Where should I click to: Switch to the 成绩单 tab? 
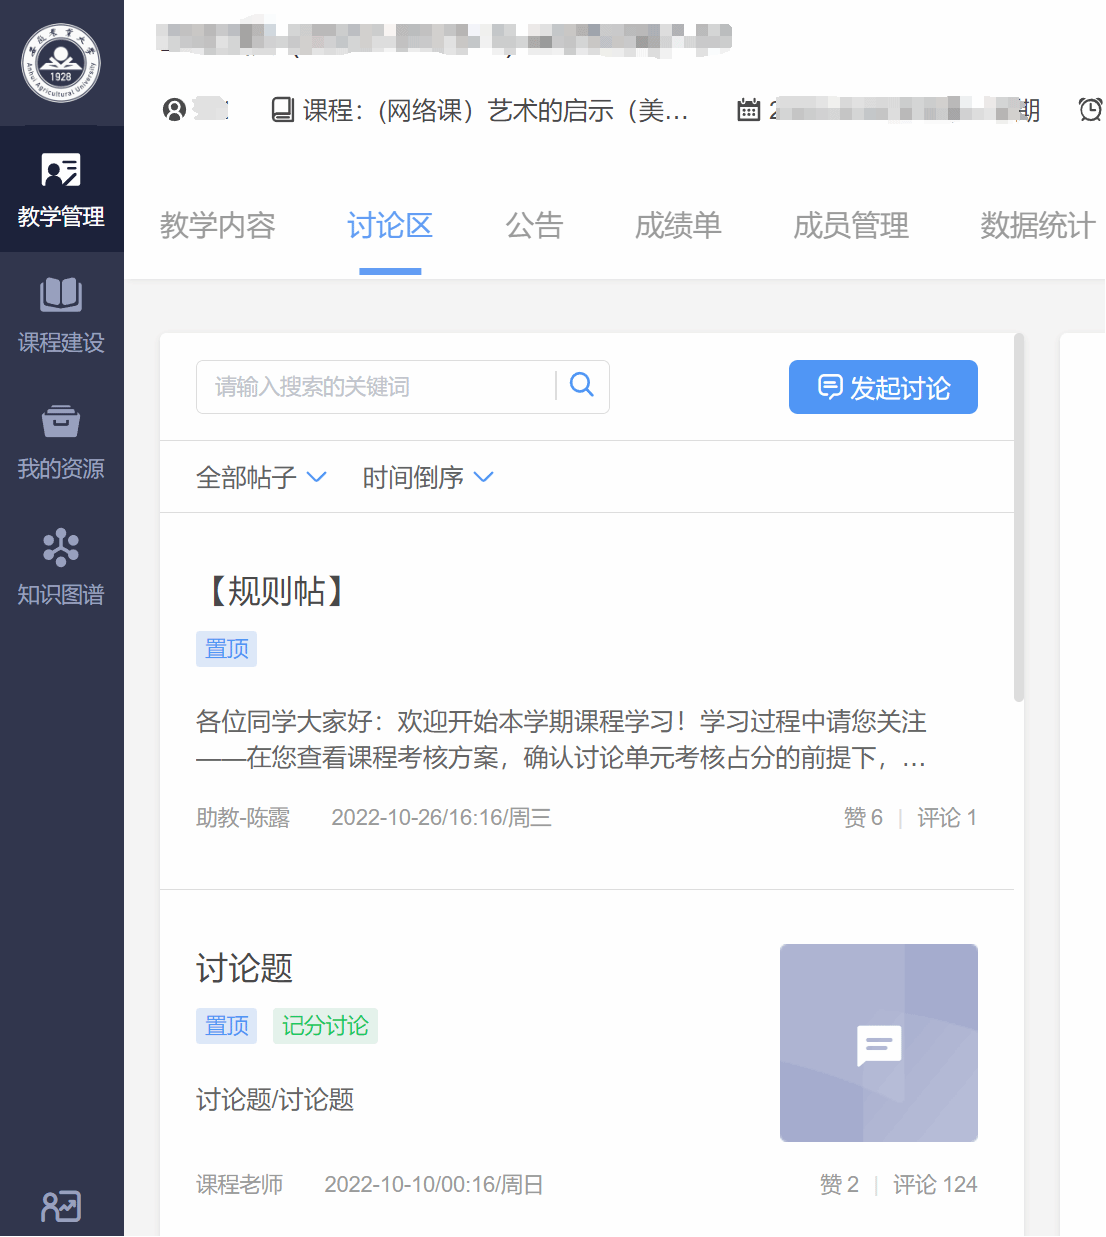[678, 226]
